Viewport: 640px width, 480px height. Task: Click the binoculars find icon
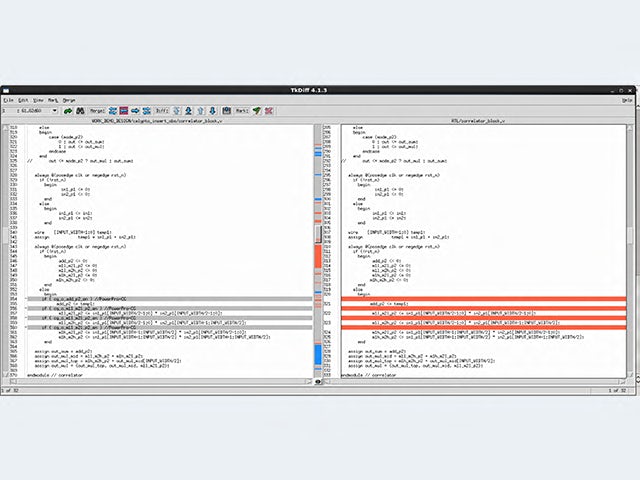80,111
